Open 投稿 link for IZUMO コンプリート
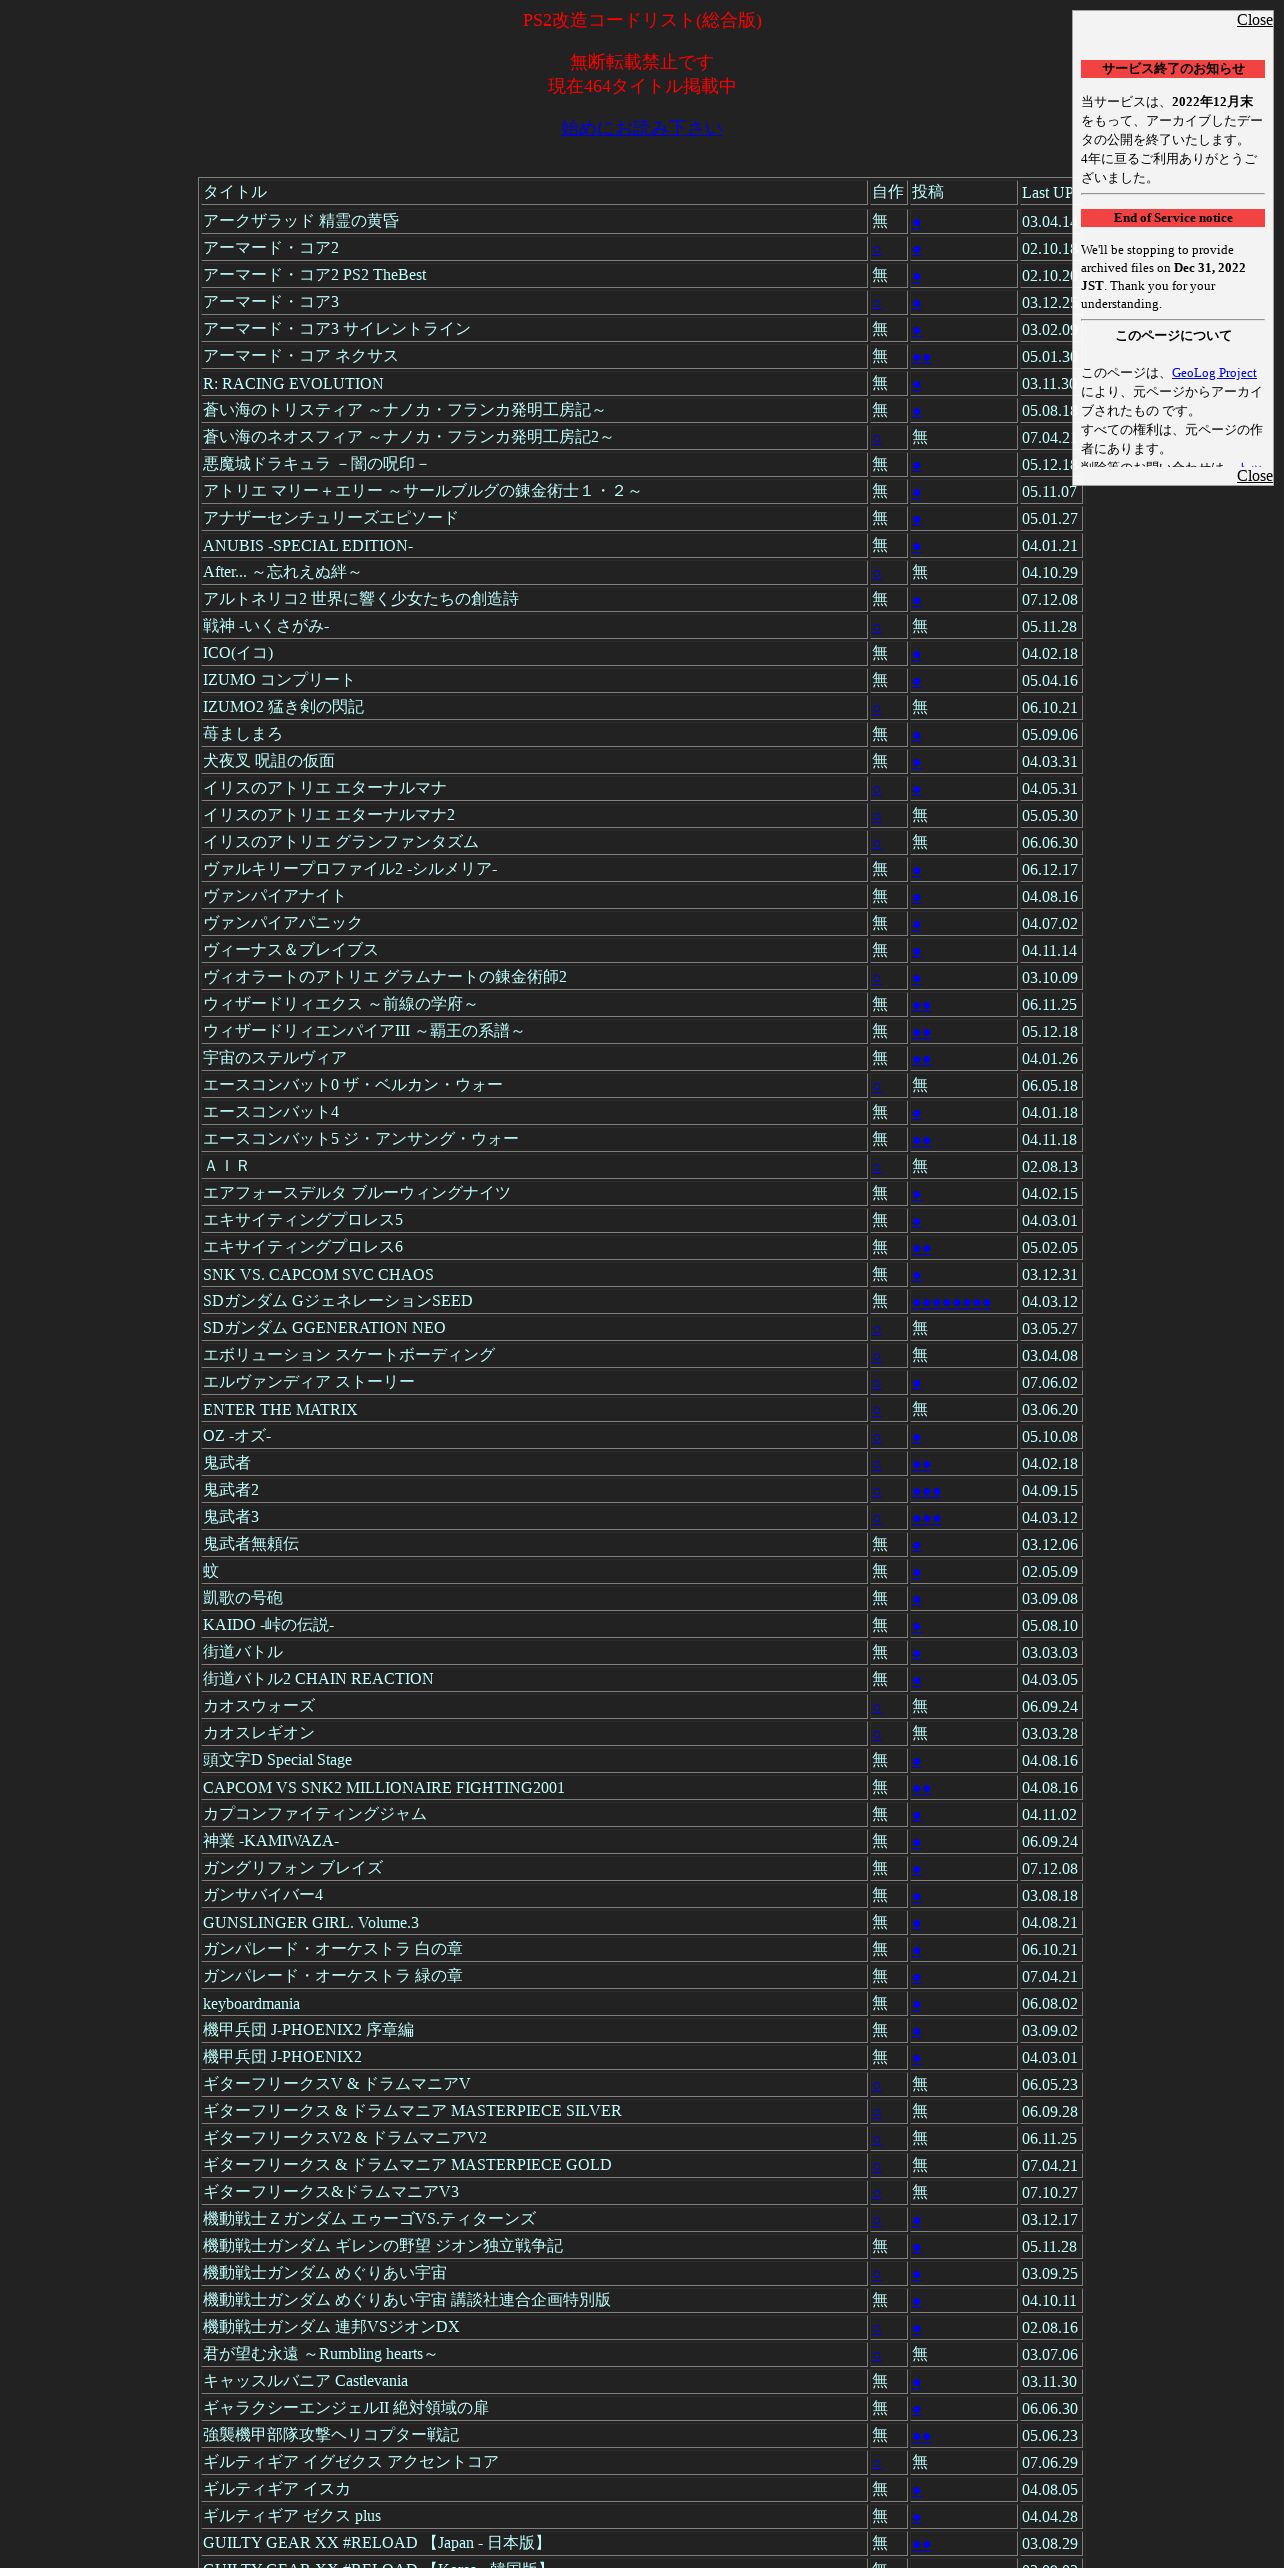 (x=917, y=681)
